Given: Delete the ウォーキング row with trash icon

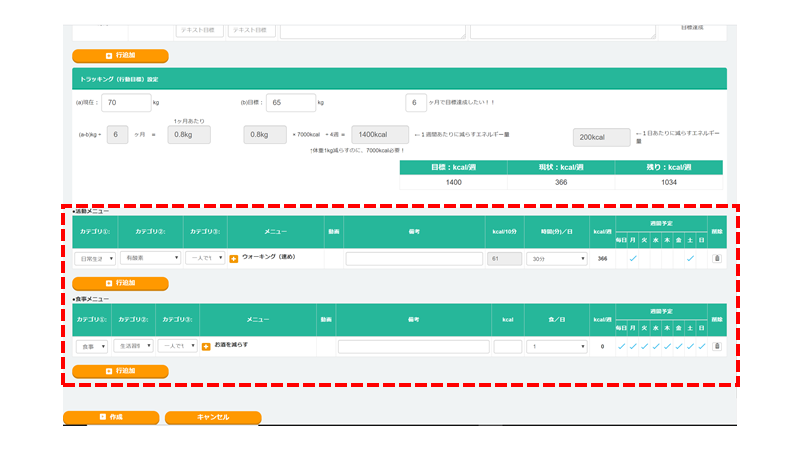Looking at the screenshot, I should tap(716, 258).
